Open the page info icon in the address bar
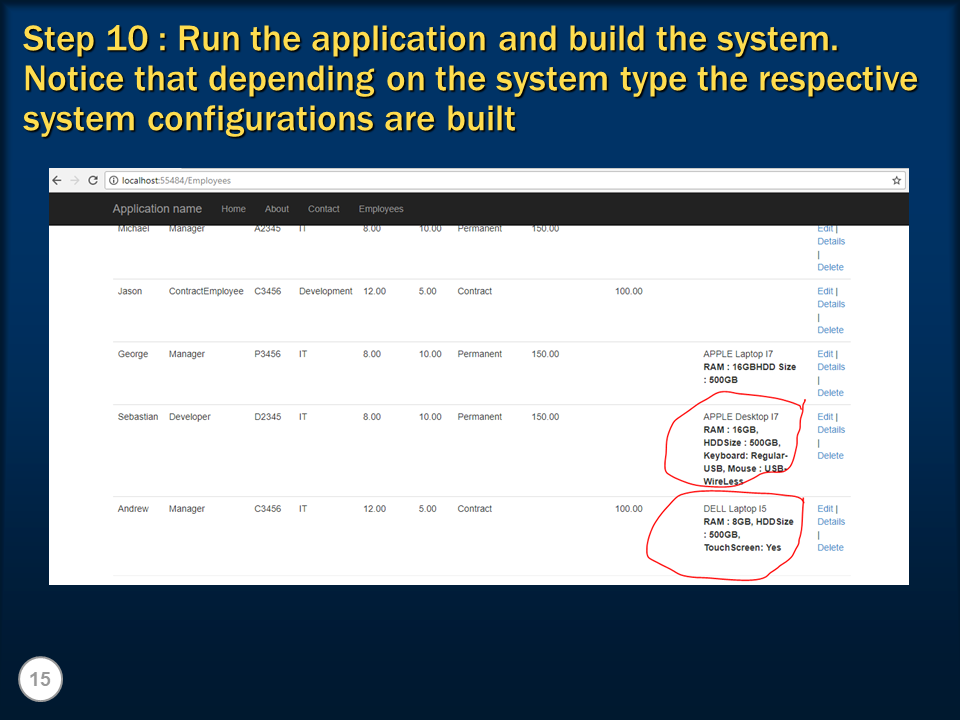Screen dimensions: 960x720 pos(112,180)
